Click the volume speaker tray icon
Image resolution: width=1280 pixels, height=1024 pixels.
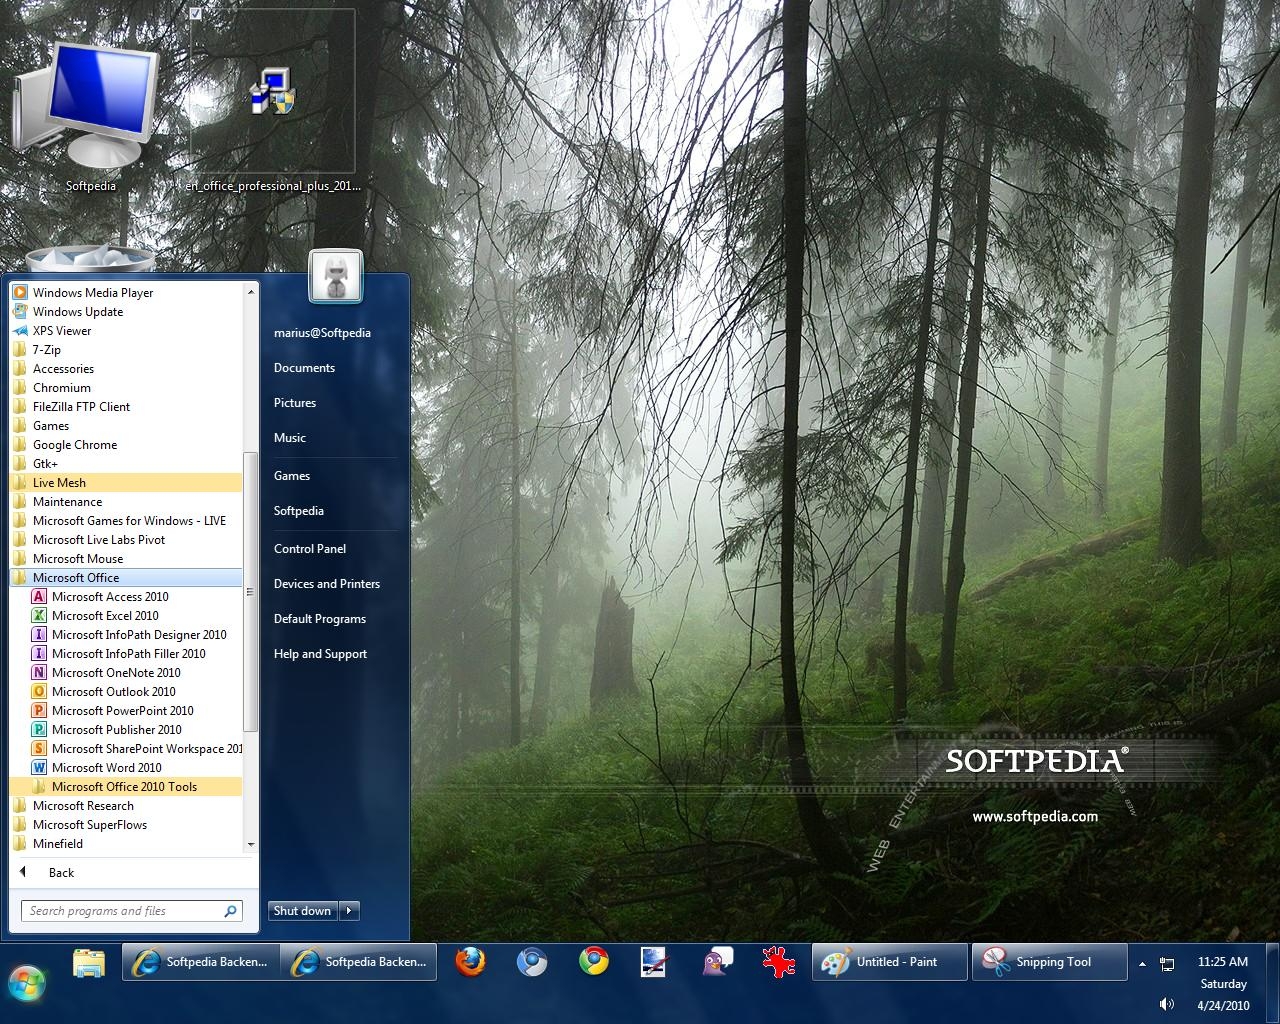(1166, 1004)
